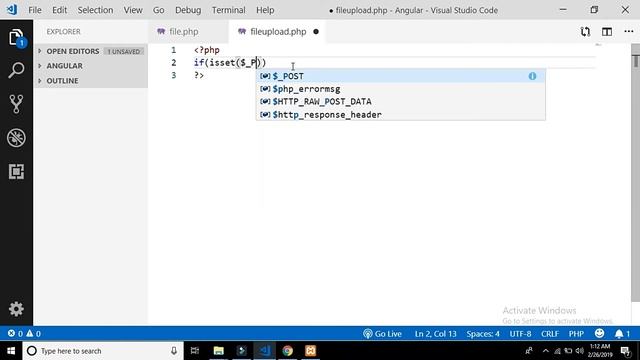Click the closing ?> tag on line 3
This screenshot has width=640, height=360.
(199, 75)
